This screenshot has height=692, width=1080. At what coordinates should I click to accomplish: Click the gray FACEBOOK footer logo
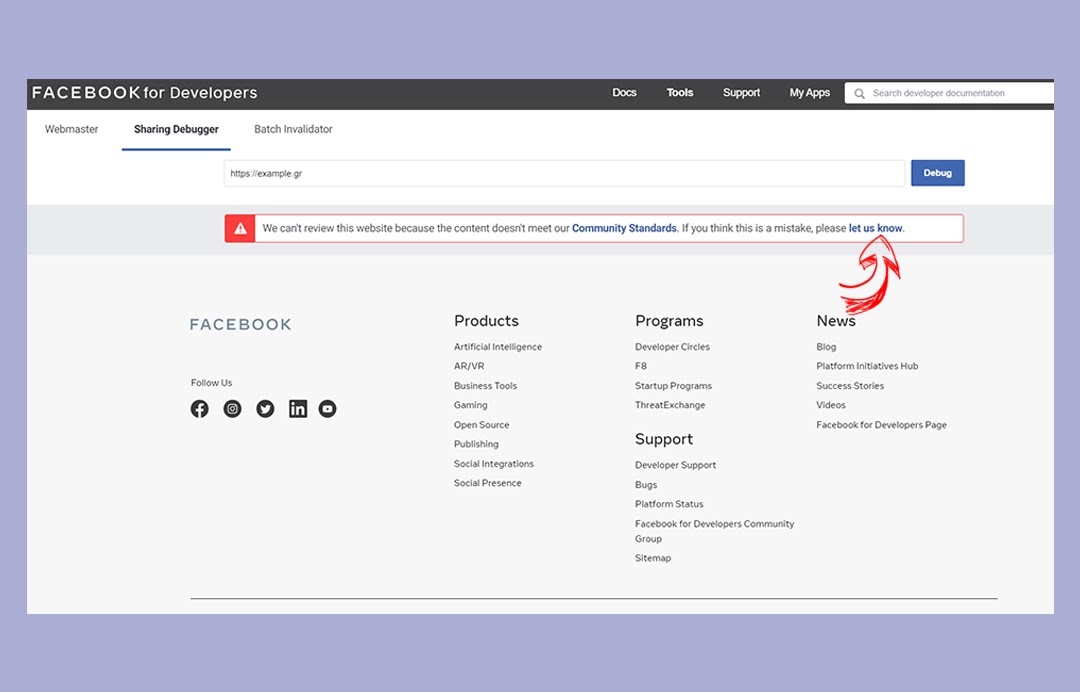click(x=240, y=324)
